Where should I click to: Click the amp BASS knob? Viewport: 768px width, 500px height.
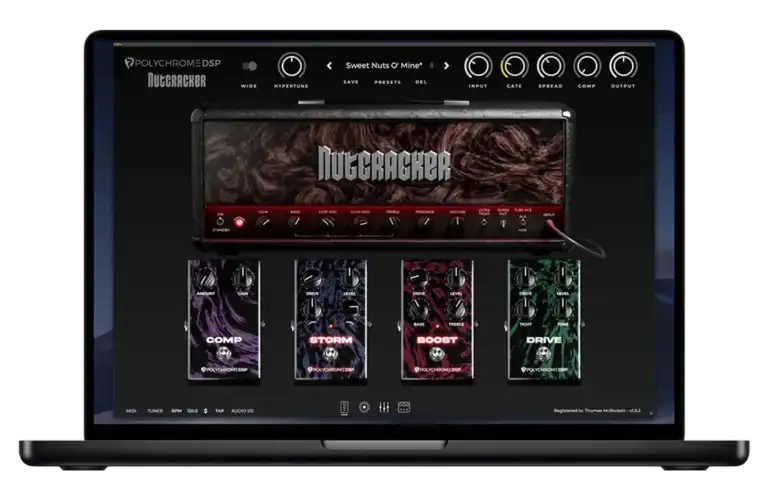pos(295,222)
